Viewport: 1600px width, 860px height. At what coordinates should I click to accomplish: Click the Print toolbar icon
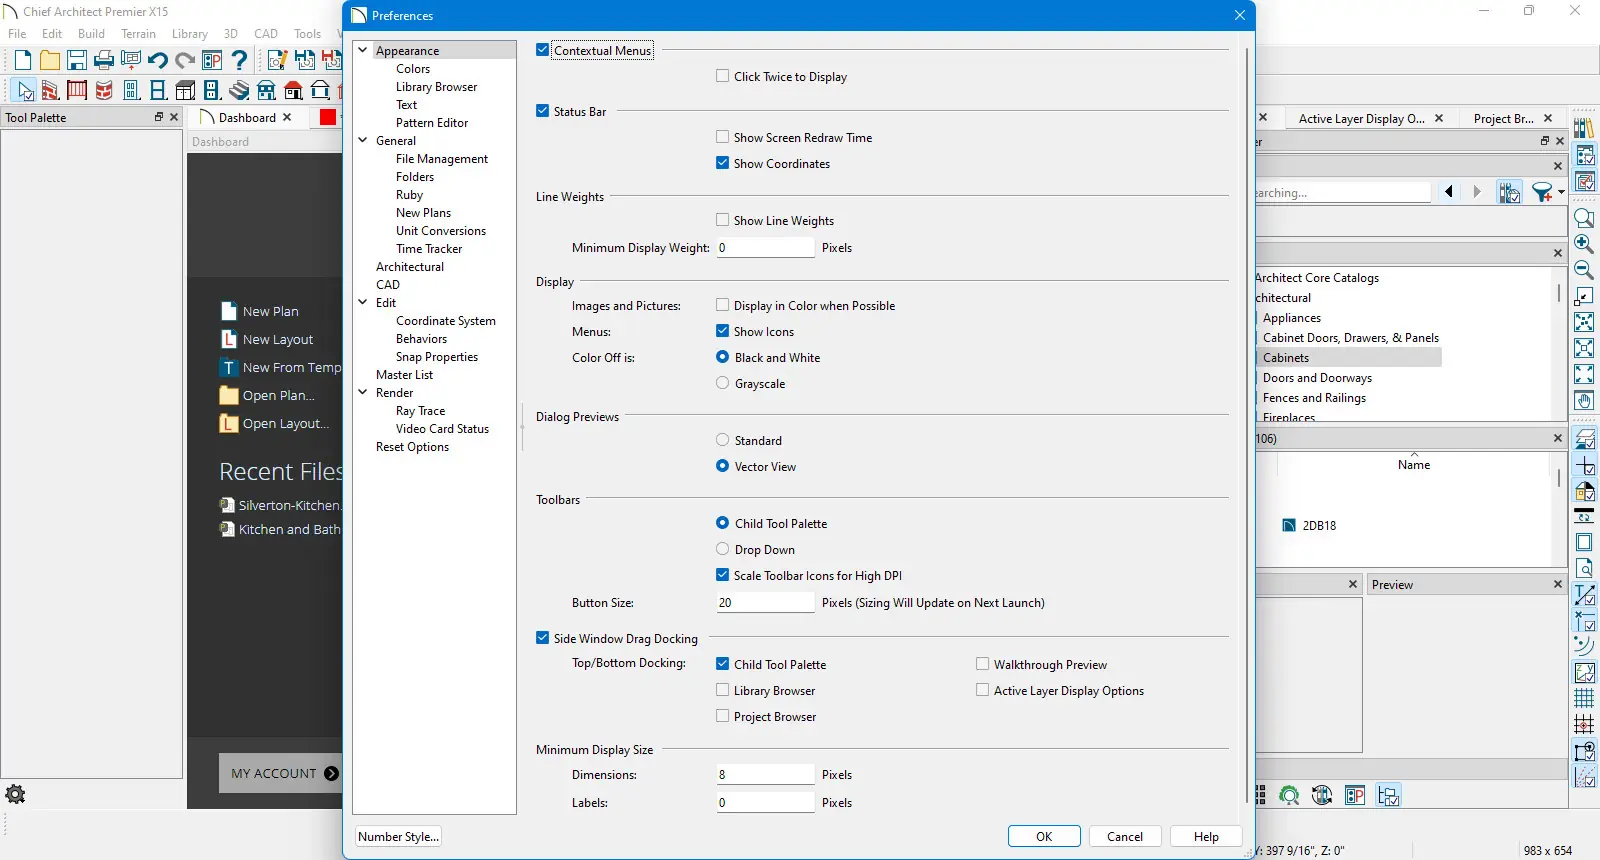click(104, 61)
